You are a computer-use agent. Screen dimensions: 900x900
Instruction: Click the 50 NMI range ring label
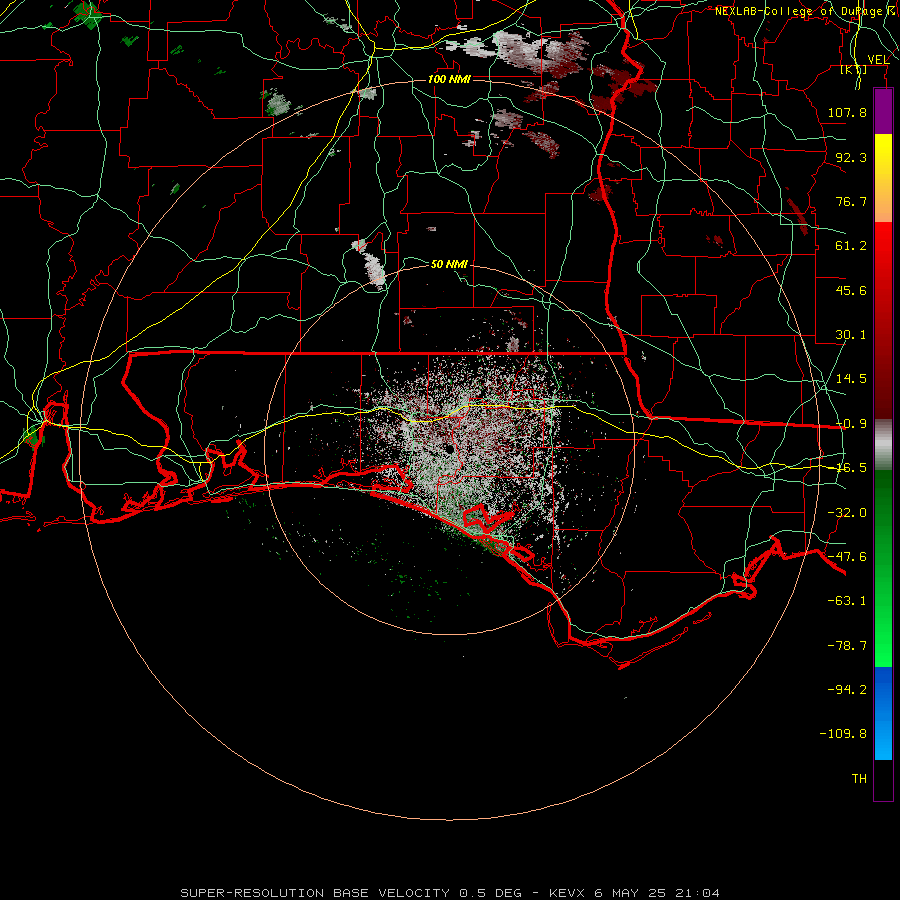449,264
